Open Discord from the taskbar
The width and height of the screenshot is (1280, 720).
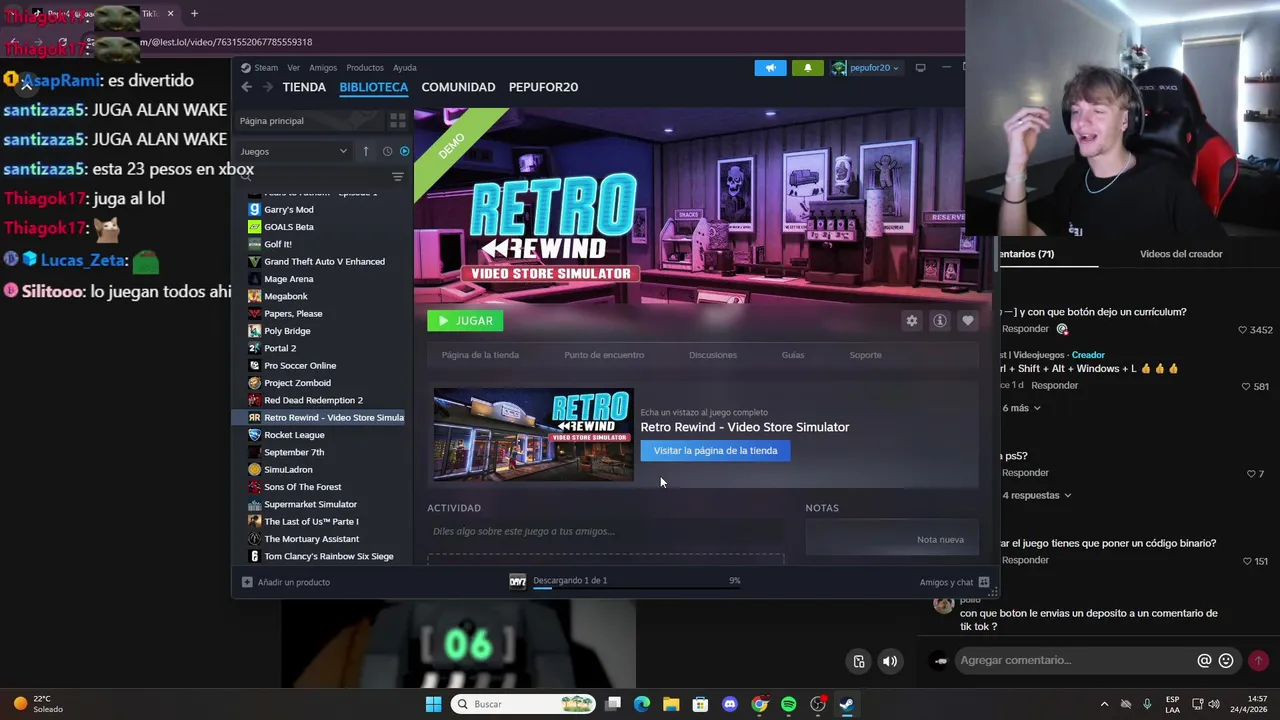coord(730,704)
